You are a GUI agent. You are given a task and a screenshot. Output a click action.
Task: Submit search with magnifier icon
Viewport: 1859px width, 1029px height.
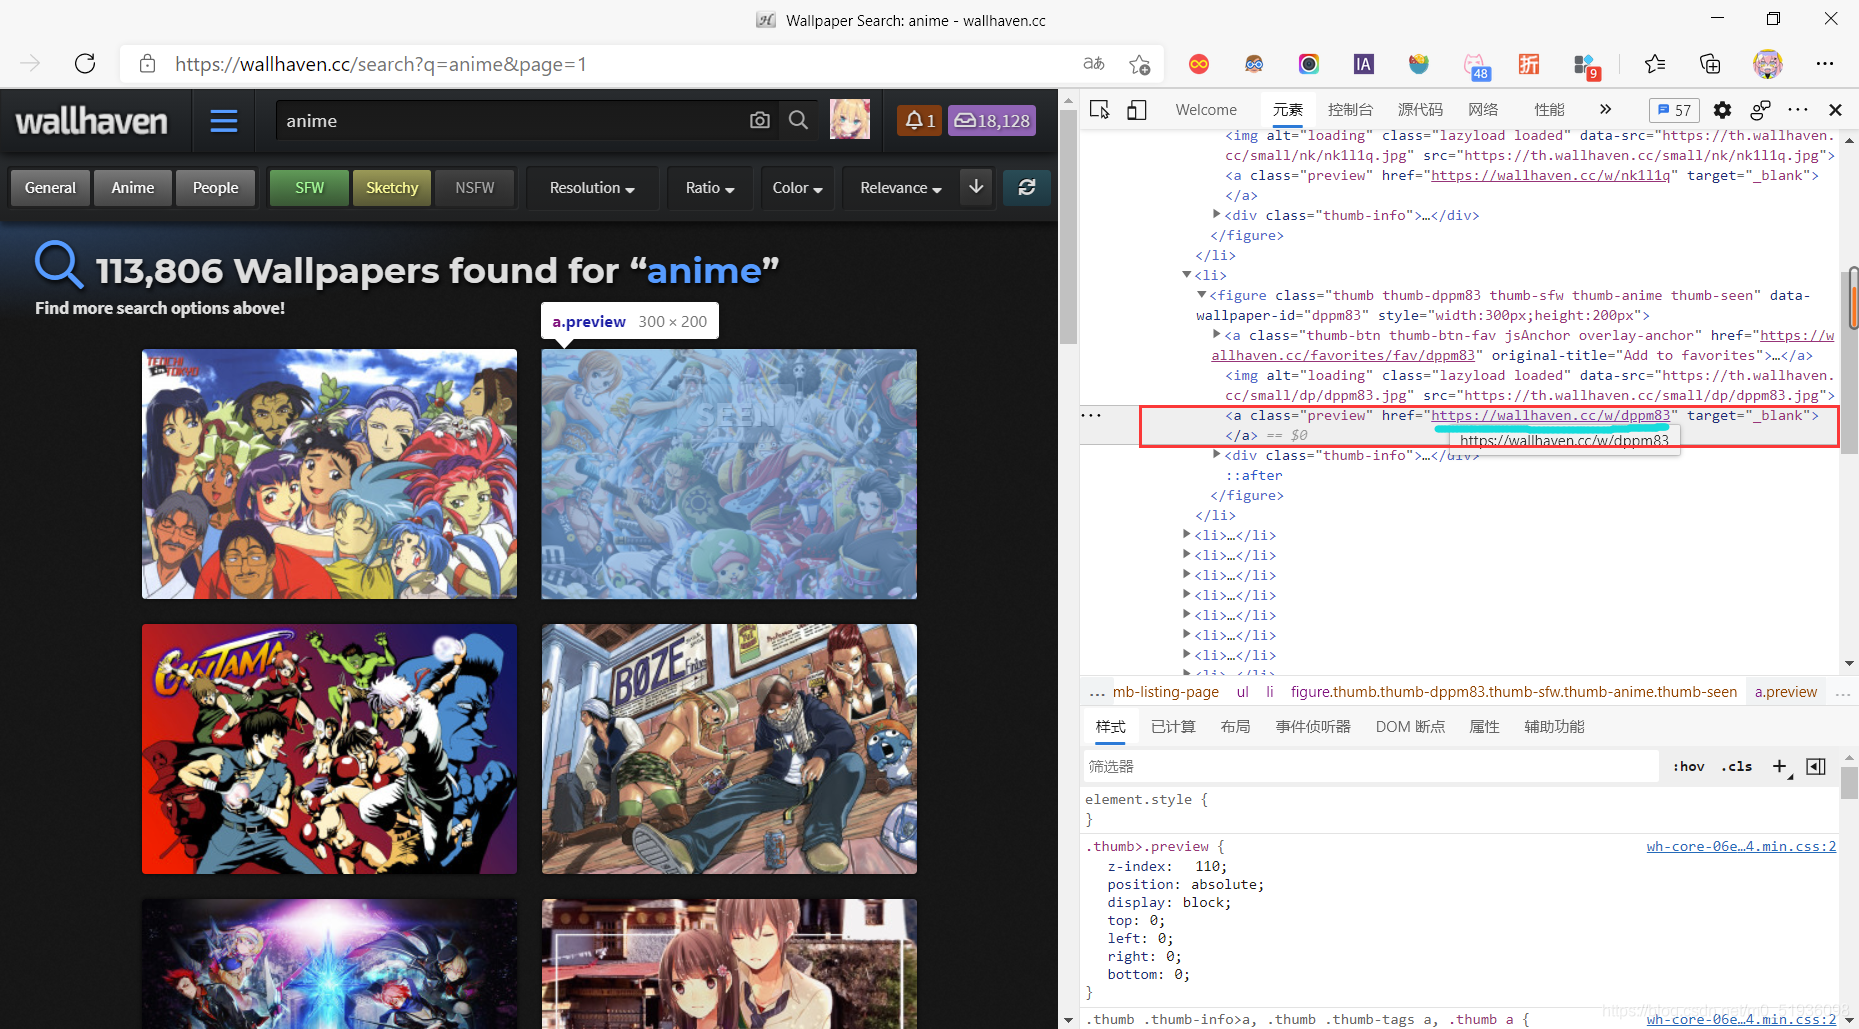coord(798,120)
